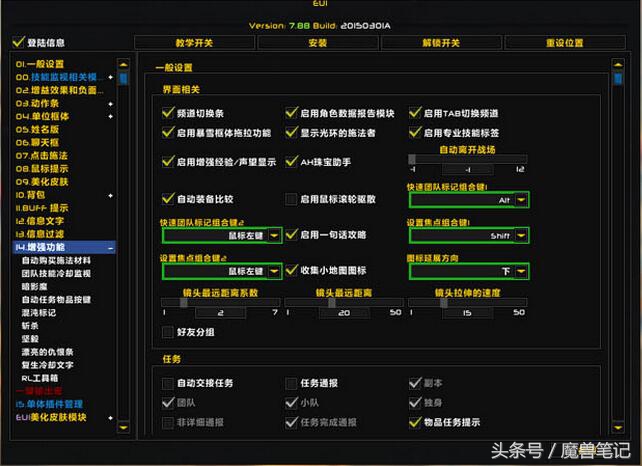The width and height of the screenshot is (642, 466).
Task: Toggle 启用暴雪框体拖拉功能 checkbox
Action: (168, 132)
